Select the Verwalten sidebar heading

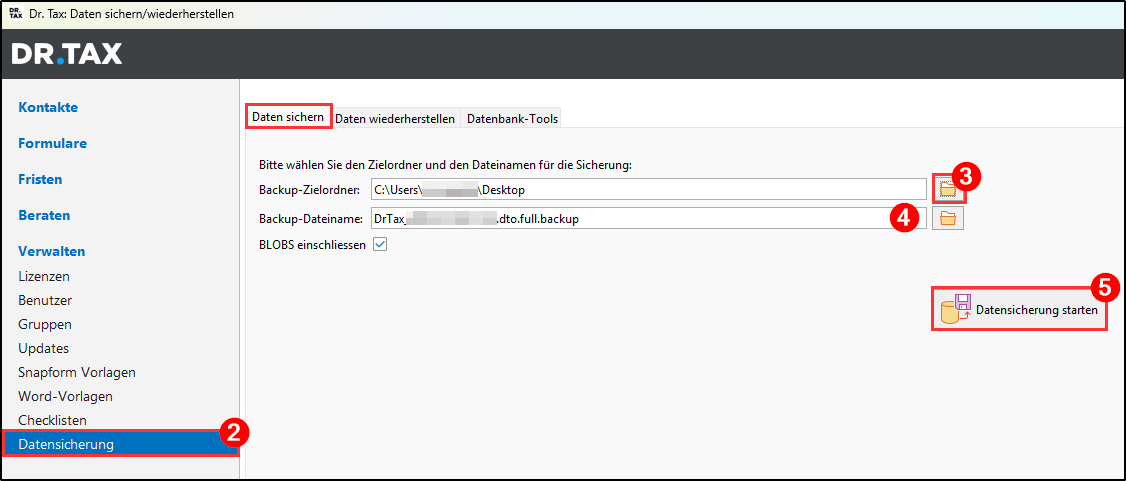point(52,251)
